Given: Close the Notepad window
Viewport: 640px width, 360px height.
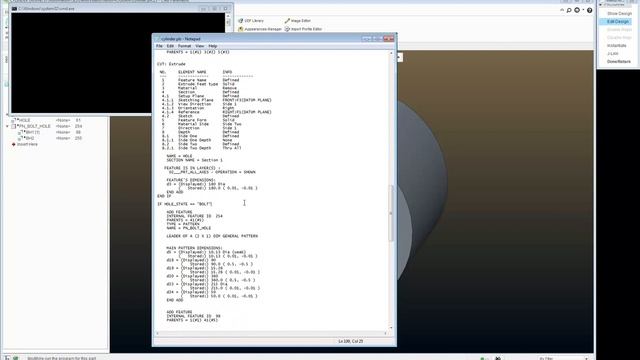Looking at the screenshot, I should click(388, 39).
